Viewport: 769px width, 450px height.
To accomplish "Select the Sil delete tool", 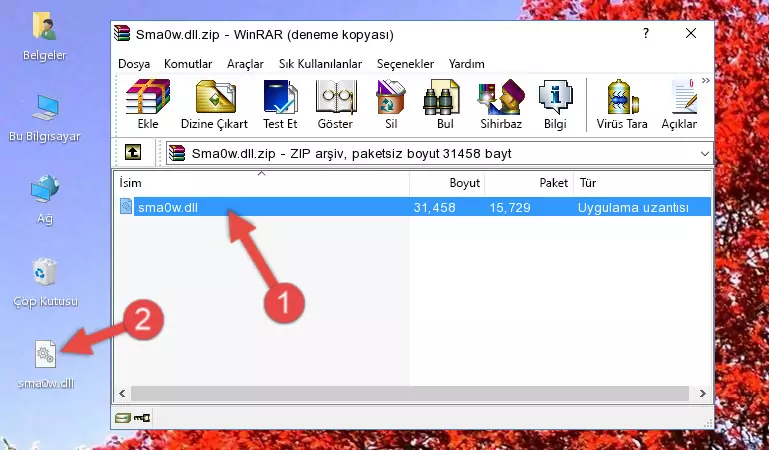I will click(391, 104).
